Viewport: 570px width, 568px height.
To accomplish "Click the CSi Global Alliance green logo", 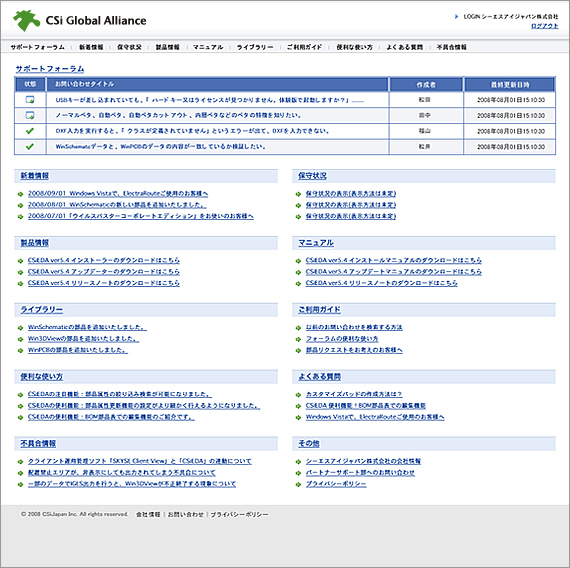I will [26, 20].
